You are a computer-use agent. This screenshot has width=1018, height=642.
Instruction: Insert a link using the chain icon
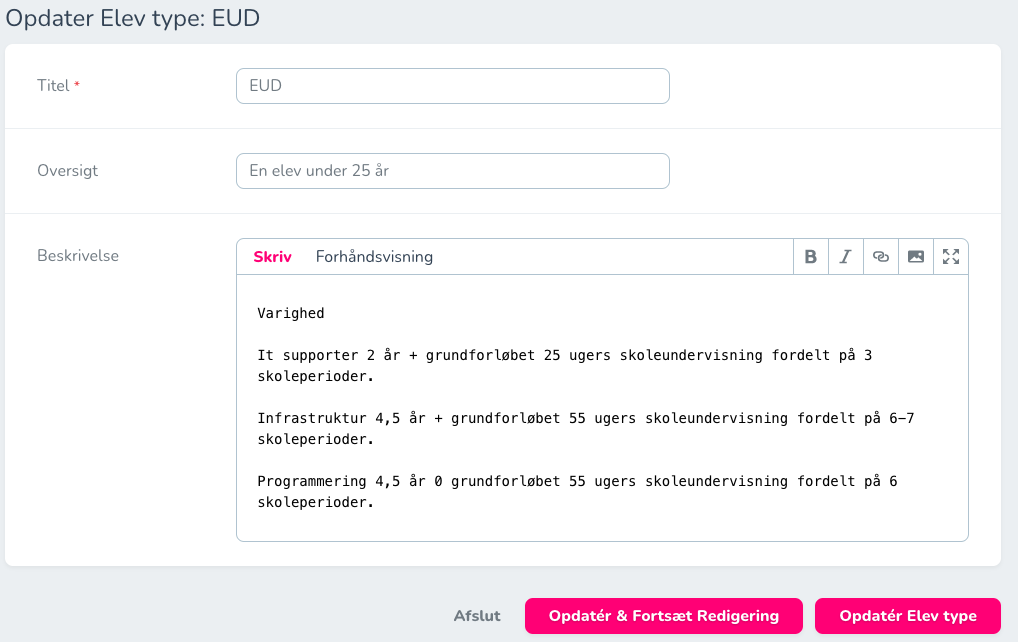(x=881, y=257)
